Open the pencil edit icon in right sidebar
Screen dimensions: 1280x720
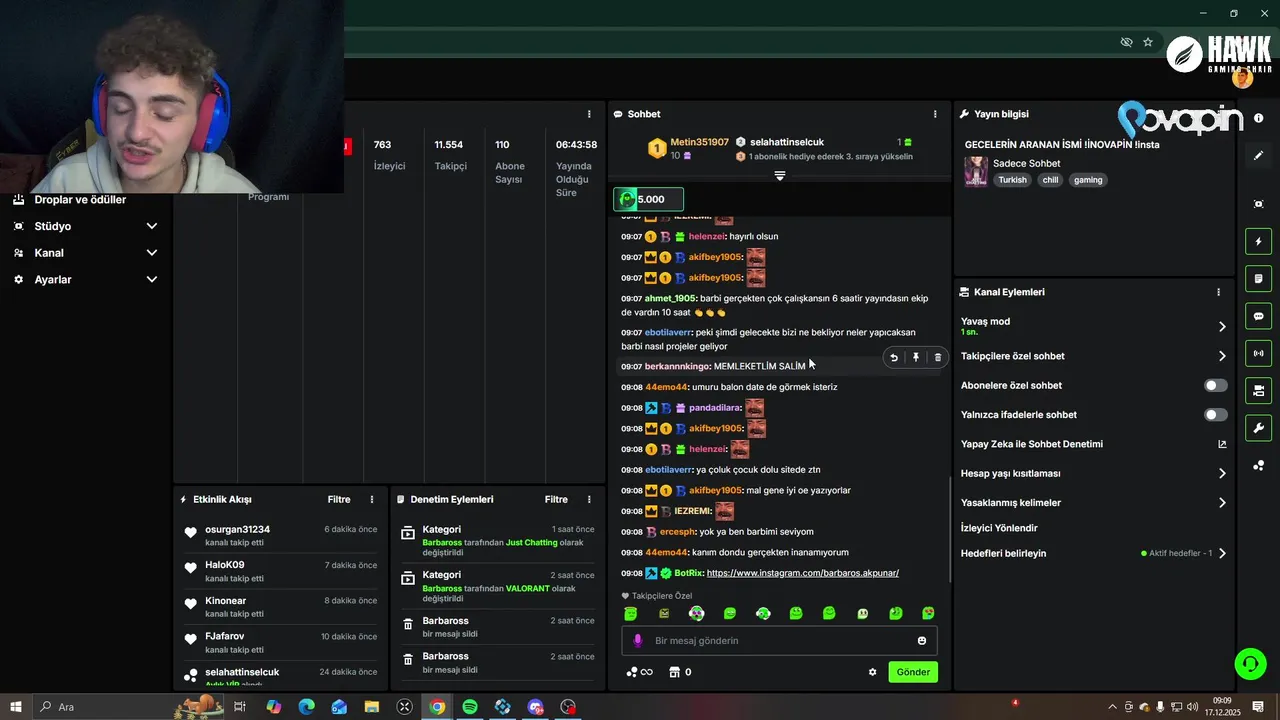(x=1258, y=156)
